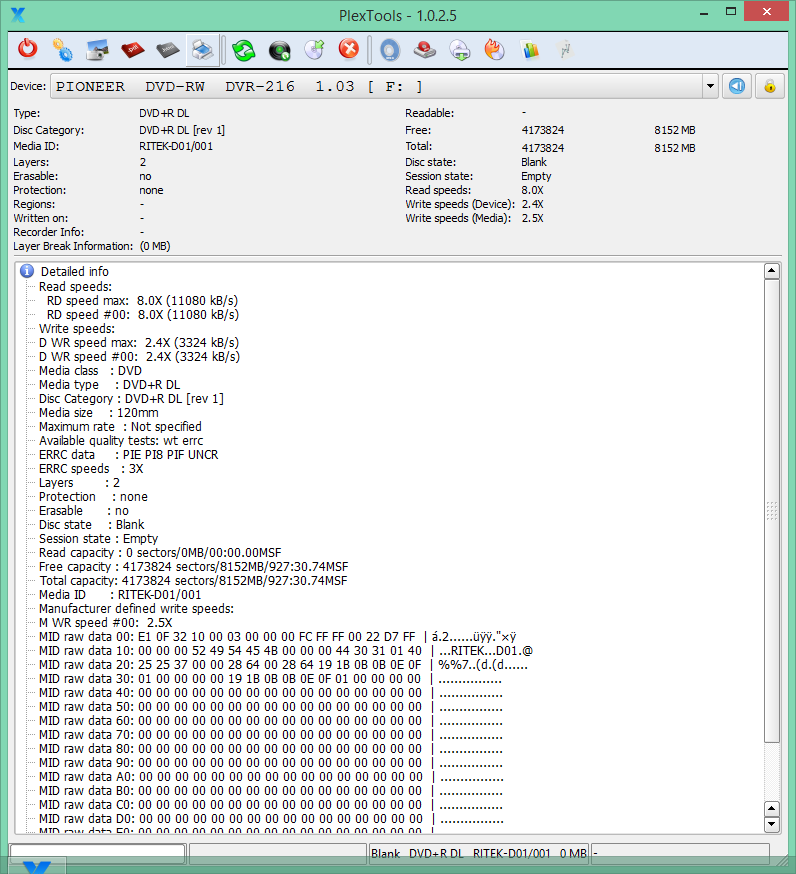This screenshot has height=874, width=796.
Task: Select 'Read capacity : 0 sectors' row
Action: (x=160, y=552)
